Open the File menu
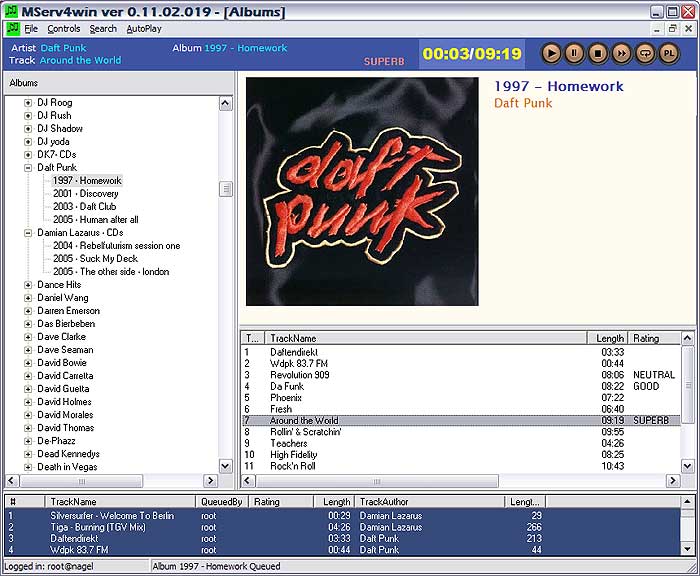Screen dimensions: 700x576 (x=31, y=29)
